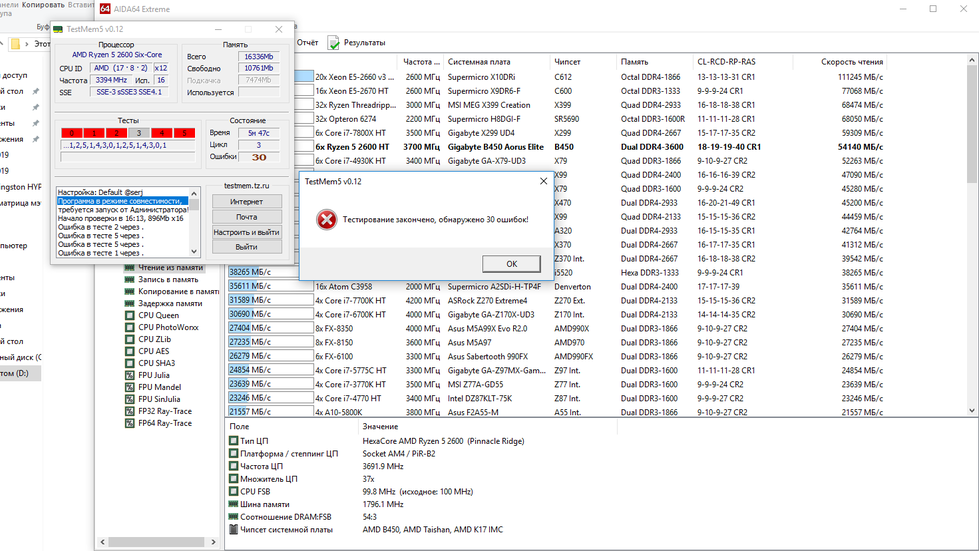Click the Выйти button in TestMem5
The width and height of the screenshot is (979, 551).
(x=247, y=246)
